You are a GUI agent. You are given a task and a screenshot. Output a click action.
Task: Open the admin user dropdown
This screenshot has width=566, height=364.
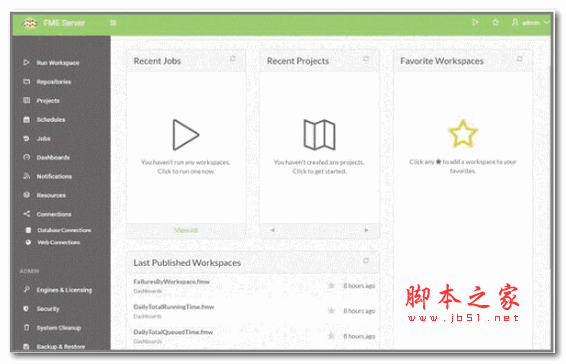(530, 22)
